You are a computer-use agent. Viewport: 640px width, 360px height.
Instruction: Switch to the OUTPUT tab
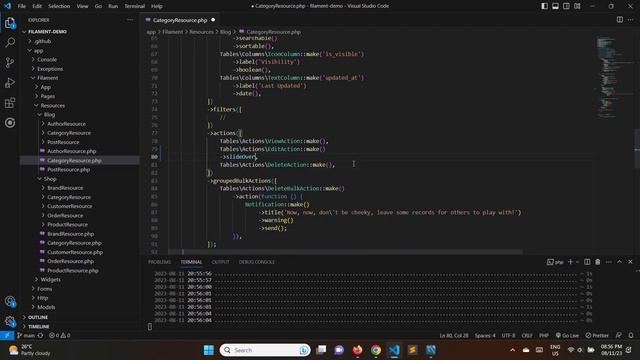[x=220, y=262]
